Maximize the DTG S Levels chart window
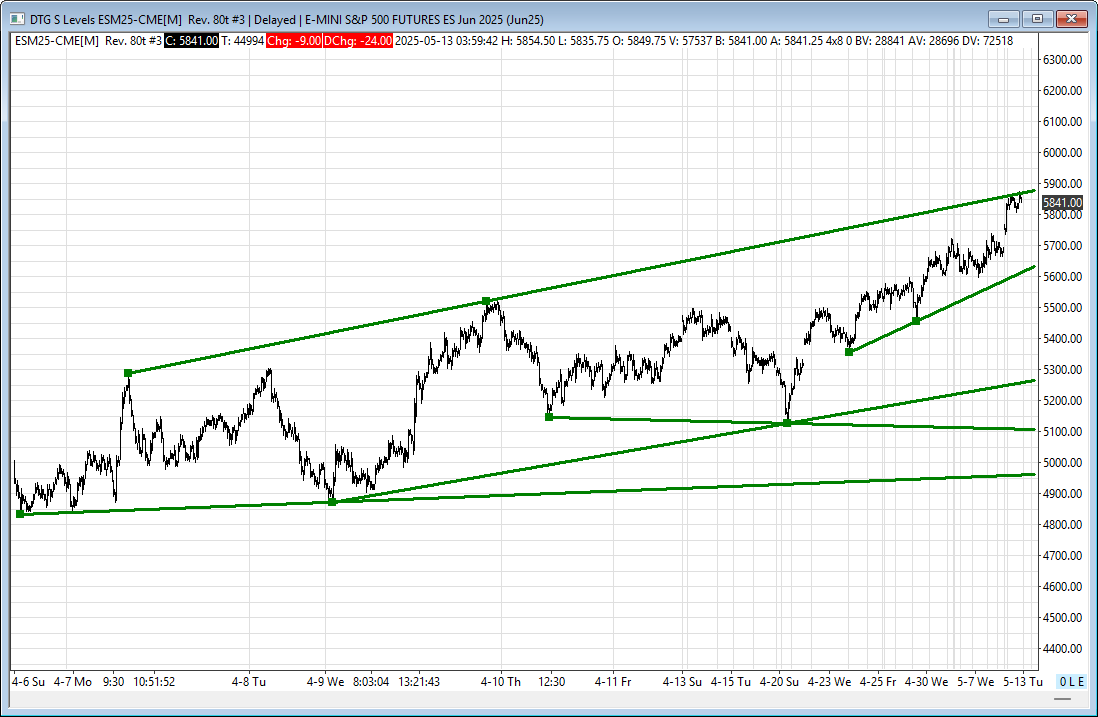This screenshot has height=717, width=1098. point(1038,19)
